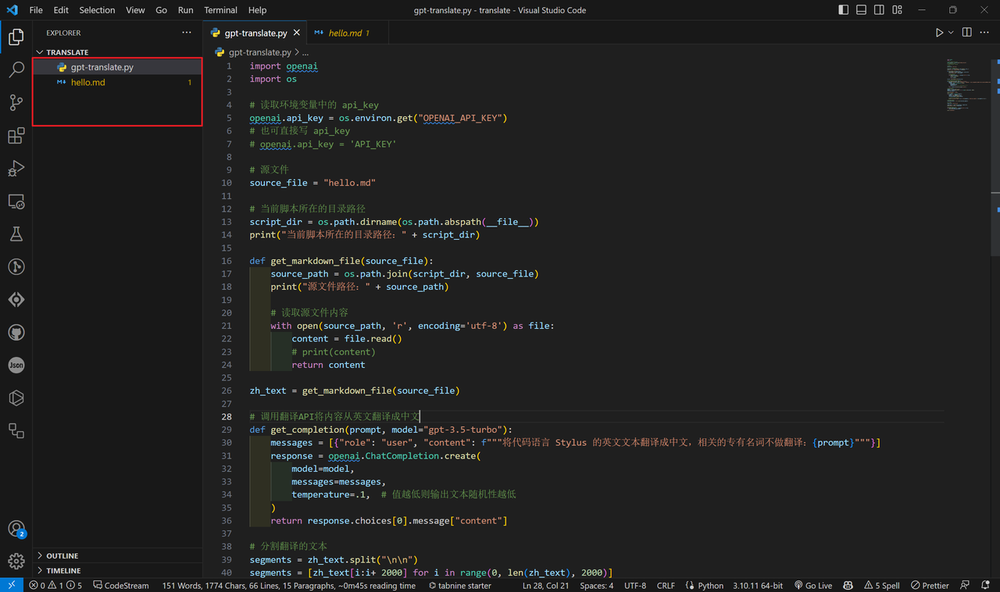Viewport: 1000px width, 592px height.
Task: Open the Search view in activity bar
Action: coord(16,70)
